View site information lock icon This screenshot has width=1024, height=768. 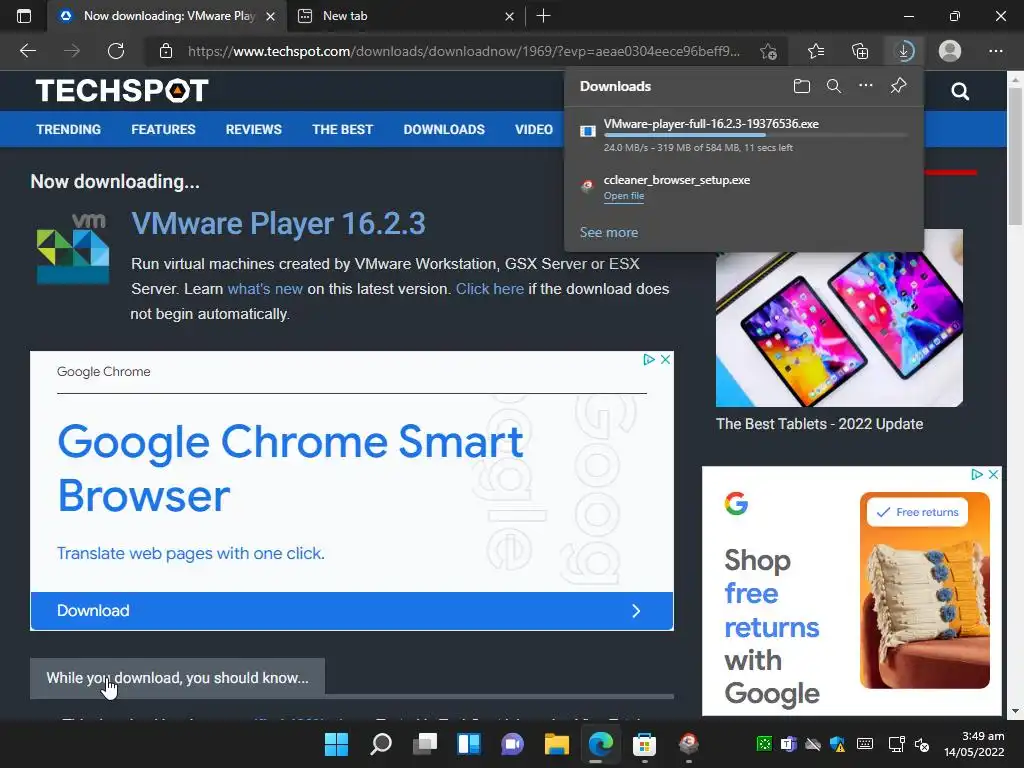click(166, 51)
